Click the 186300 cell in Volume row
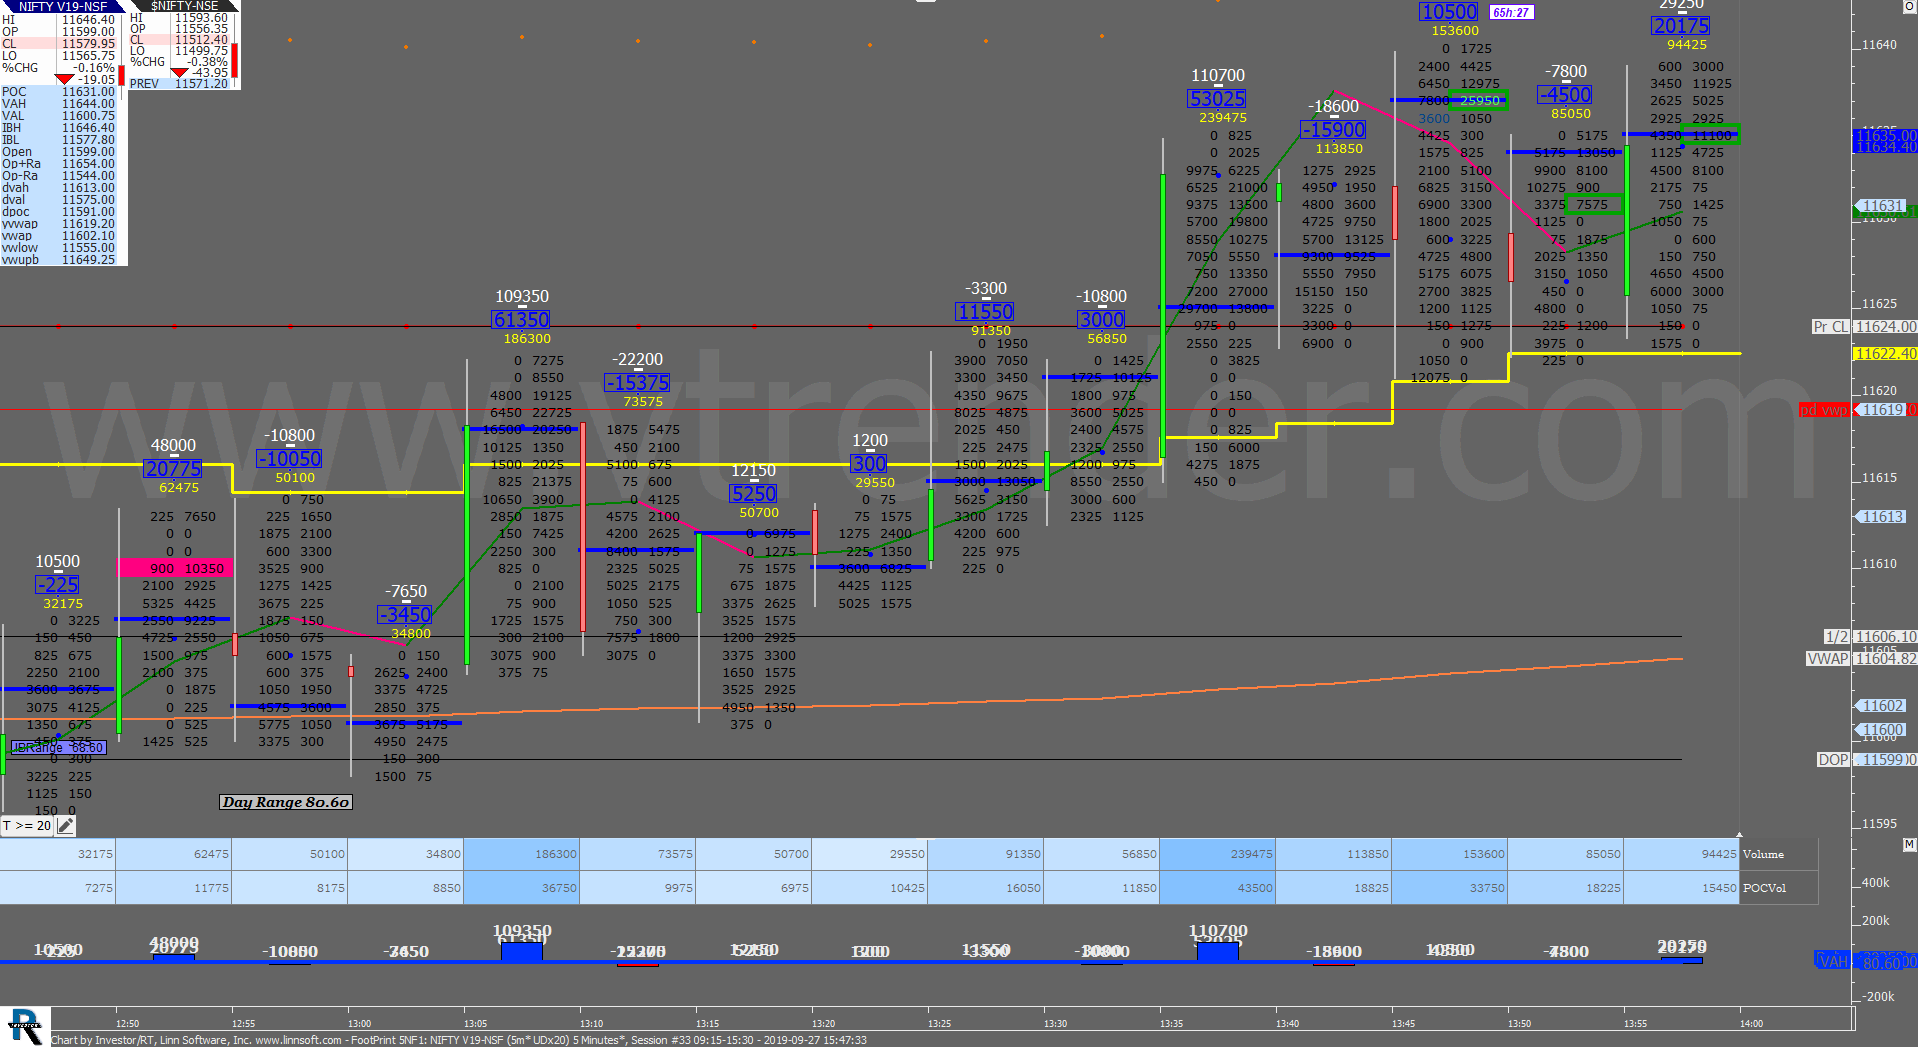 pyautogui.click(x=521, y=854)
